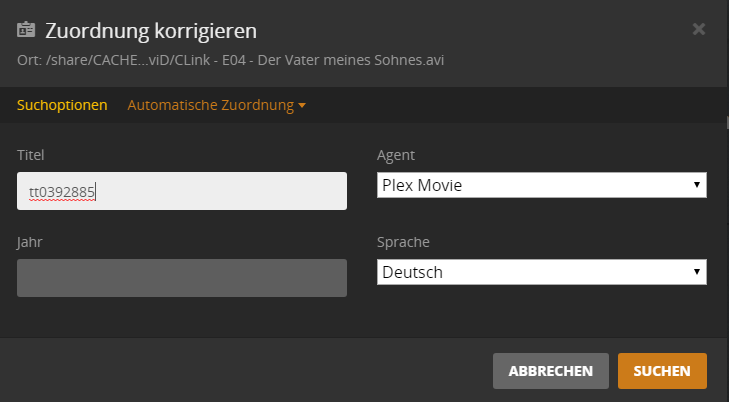This screenshot has width=729, height=402.
Task: Click the Zuordnung korrigieren heading text
Action: 151,31
